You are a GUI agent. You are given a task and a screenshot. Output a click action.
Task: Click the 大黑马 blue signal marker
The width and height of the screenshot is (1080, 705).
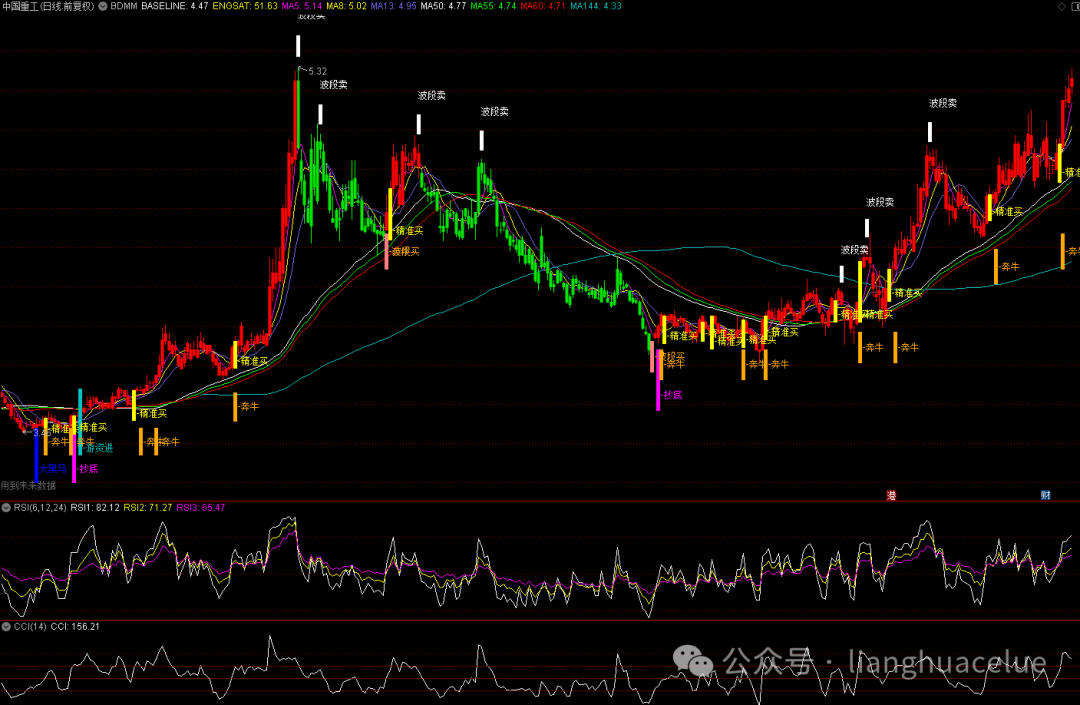click(x=52, y=468)
